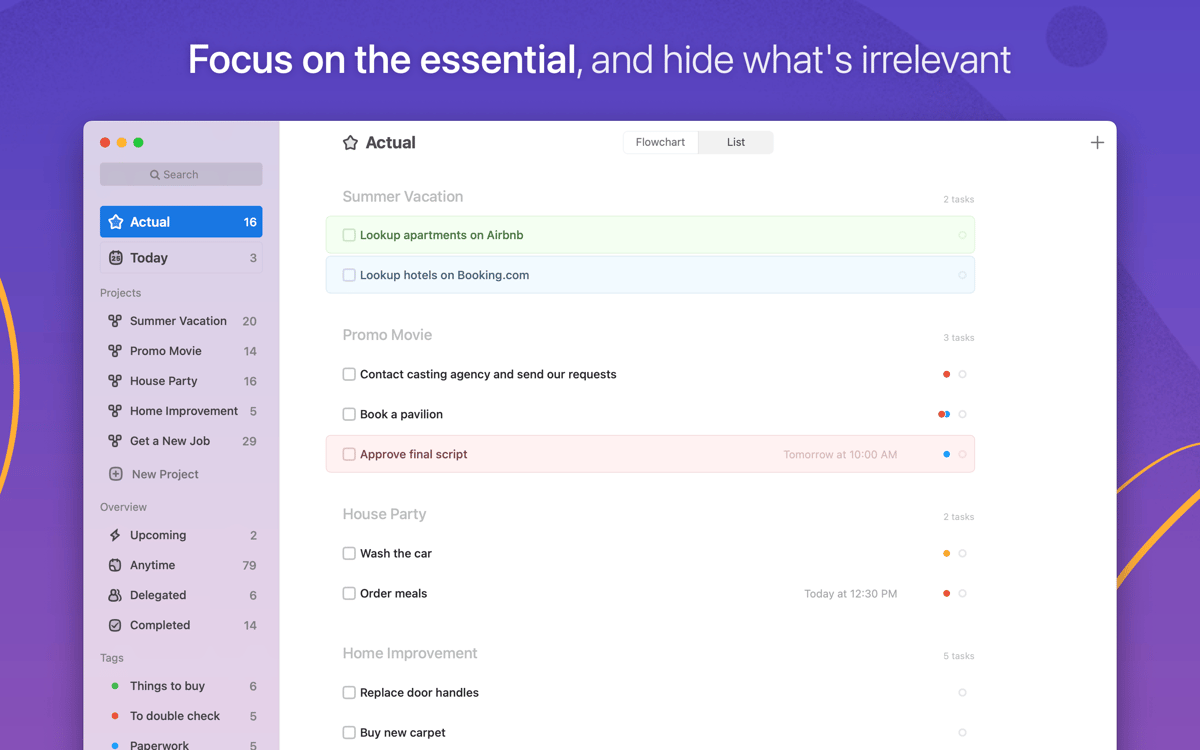Click the Delegated people icon
Image resolution: width=1200 pixels, height=750 pixels.
[115, 595]
